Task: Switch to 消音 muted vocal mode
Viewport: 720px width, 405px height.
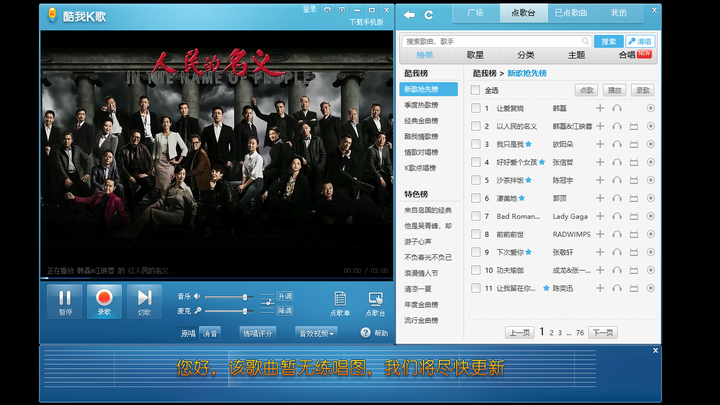Action: 210,333
